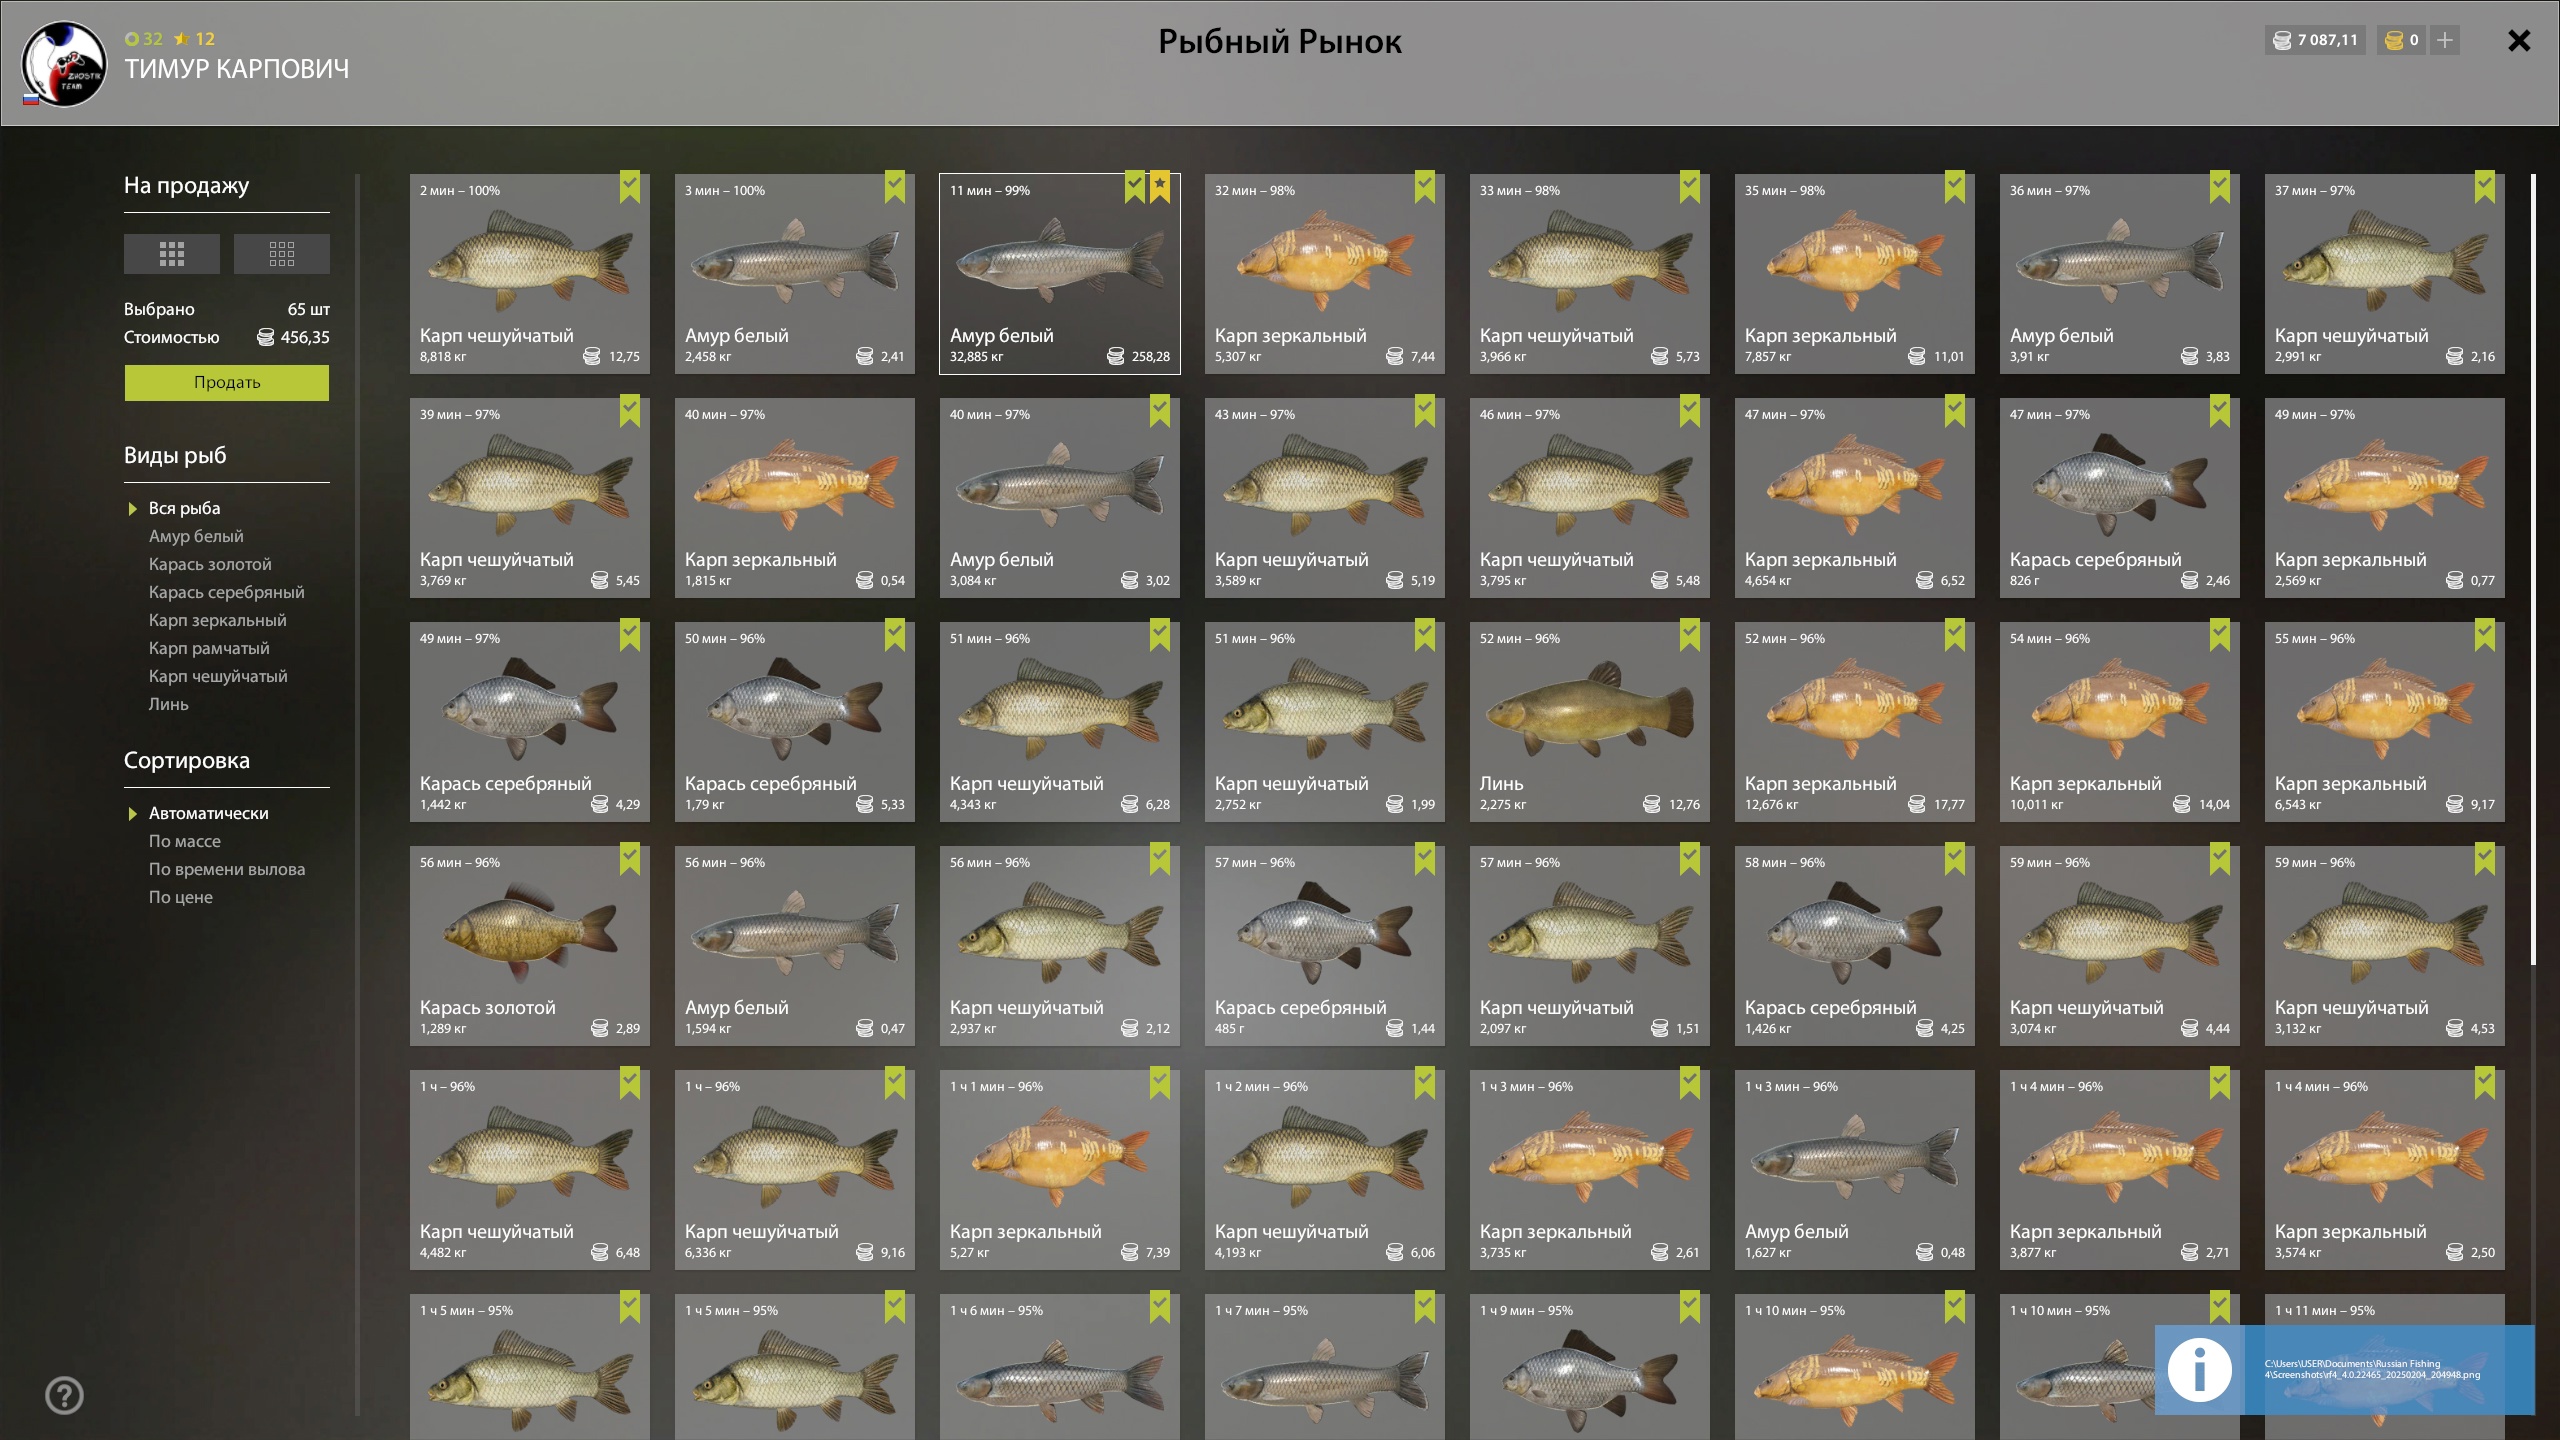Click the Продать sell button
2560x1440 pixels.
227,382
